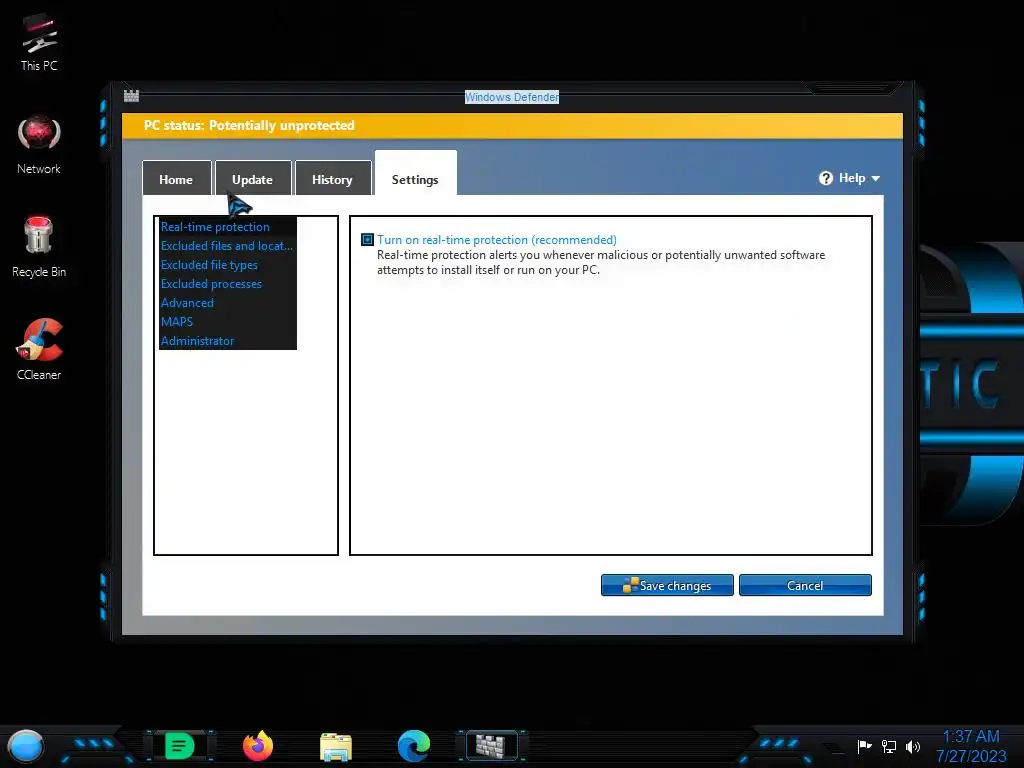This screenshot has height=768, width=1024.
Task: Click the Save changes button
Action: [667, 585]
